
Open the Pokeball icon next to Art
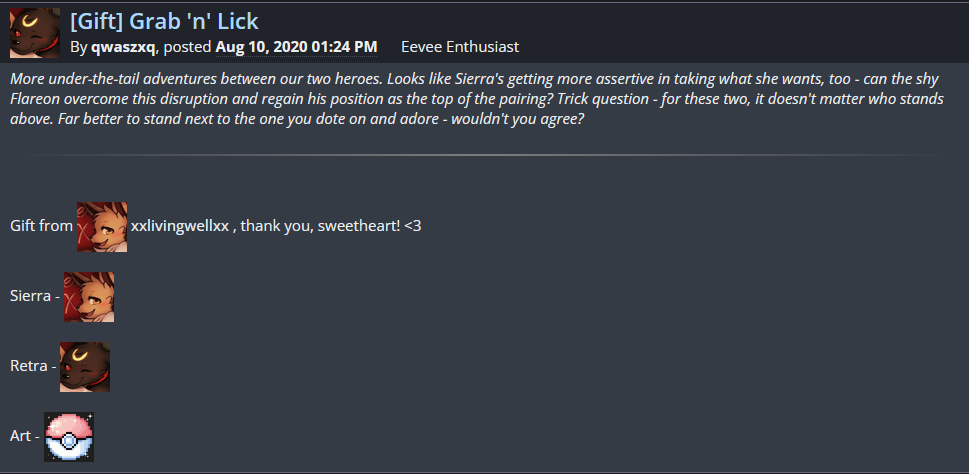click(x=69, y=437)
